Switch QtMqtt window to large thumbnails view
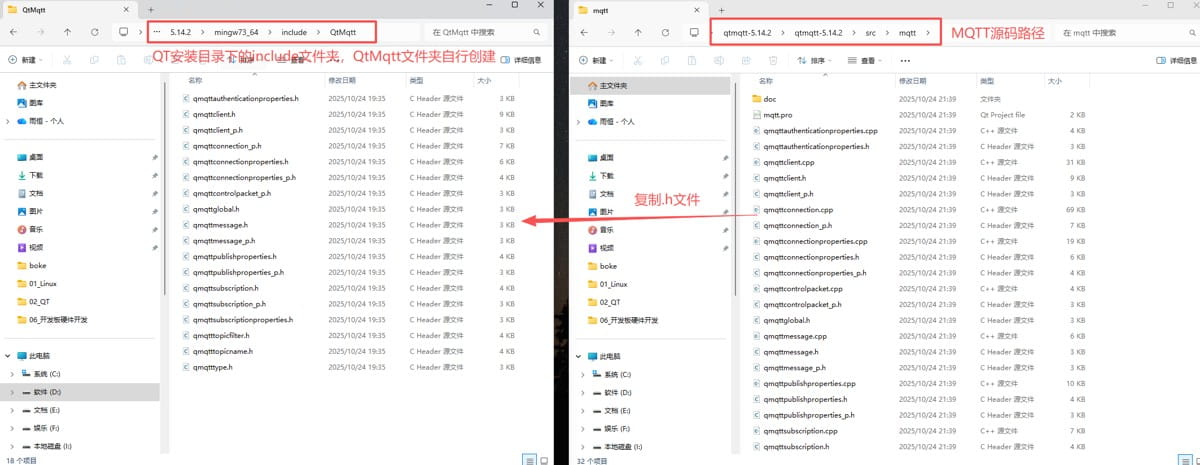This screenshot has width=1200, height=465. tap(543, 459)
